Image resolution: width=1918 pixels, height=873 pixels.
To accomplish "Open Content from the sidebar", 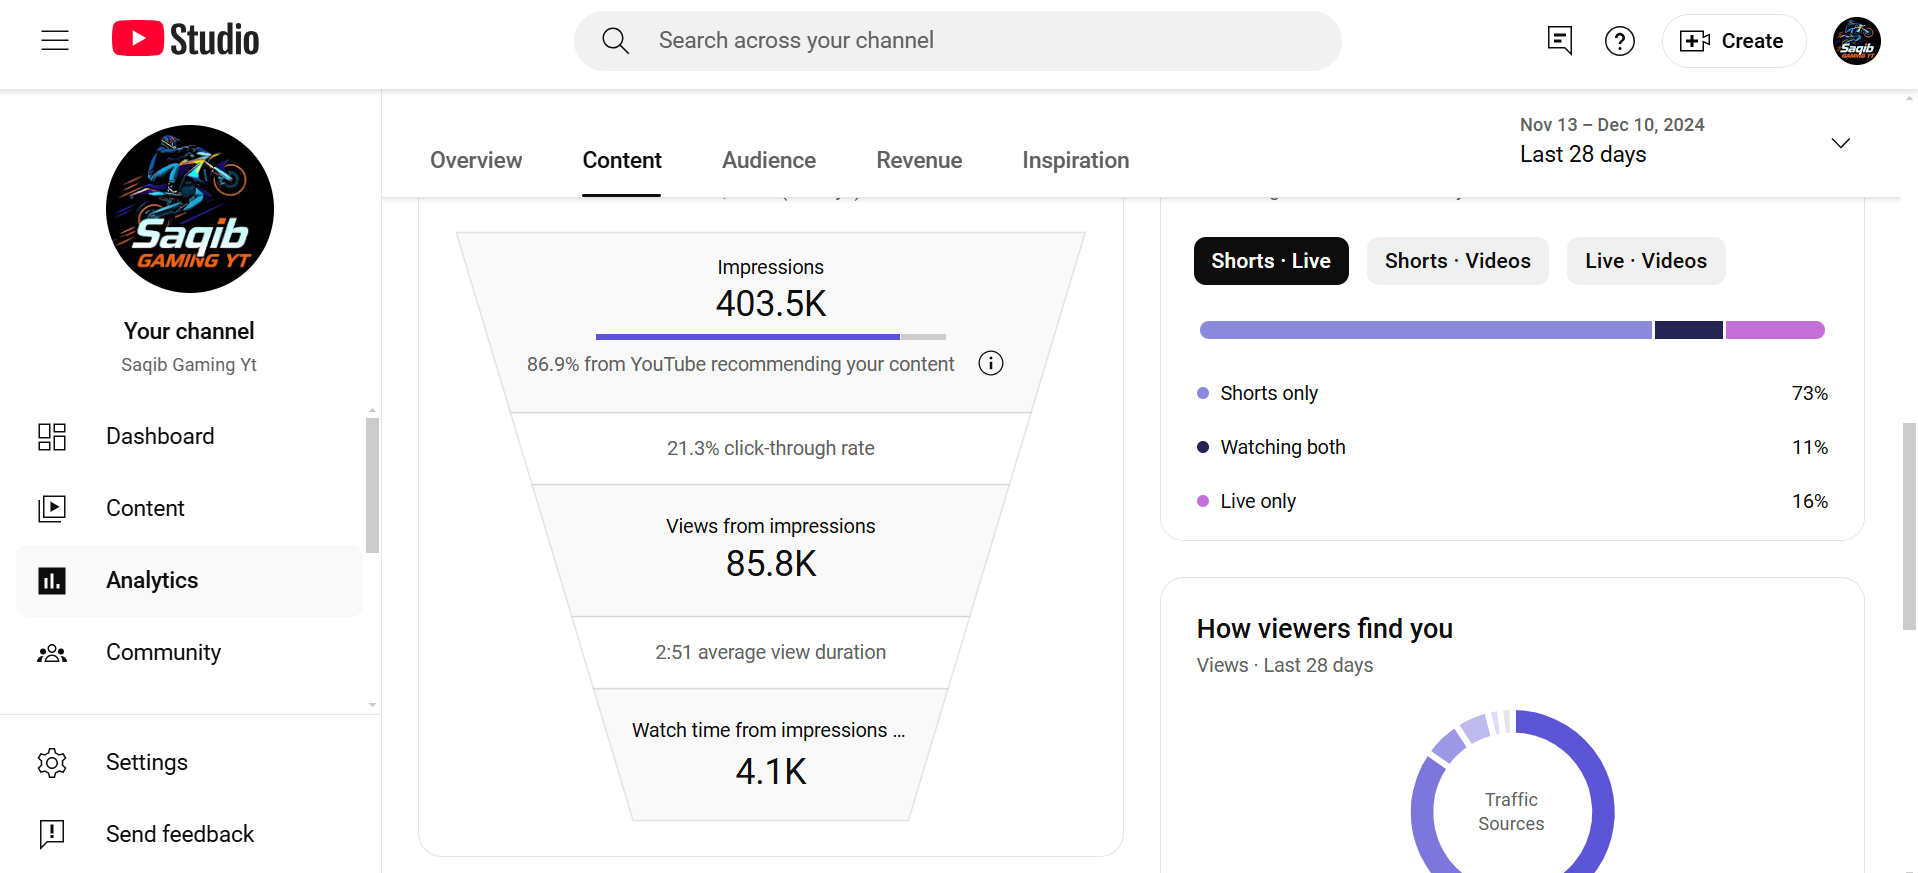I will pos(190,508).
